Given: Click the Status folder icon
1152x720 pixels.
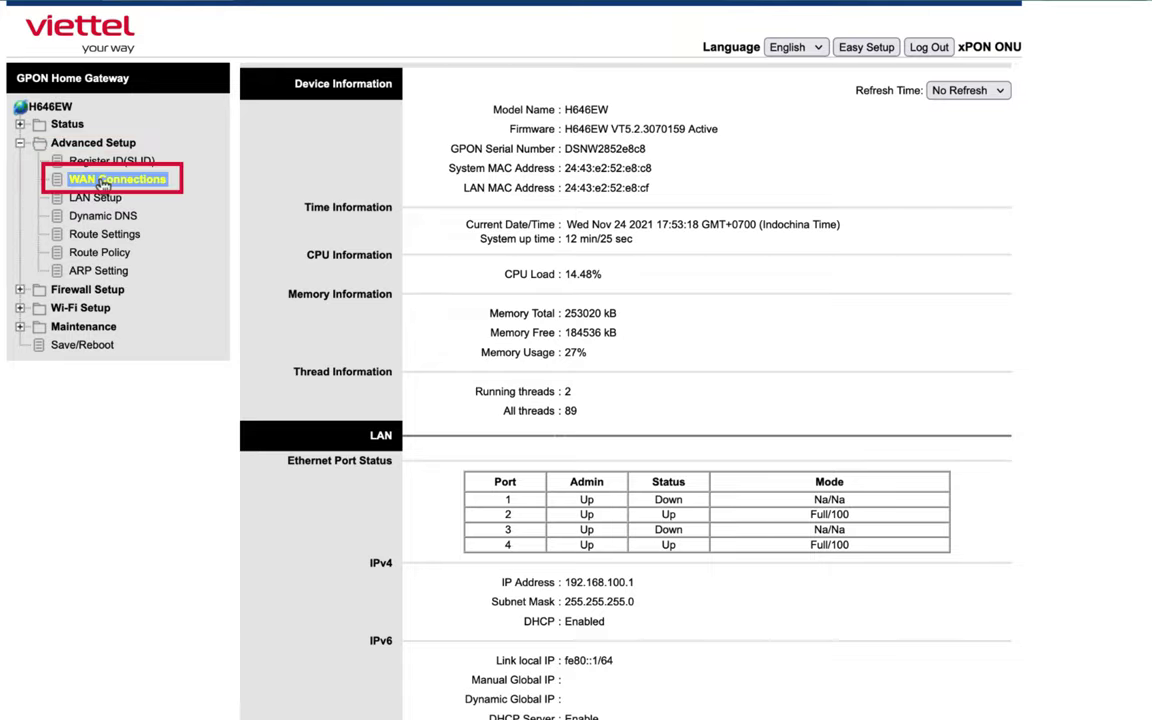Looking at the screenshot, I should pos(39,125).
